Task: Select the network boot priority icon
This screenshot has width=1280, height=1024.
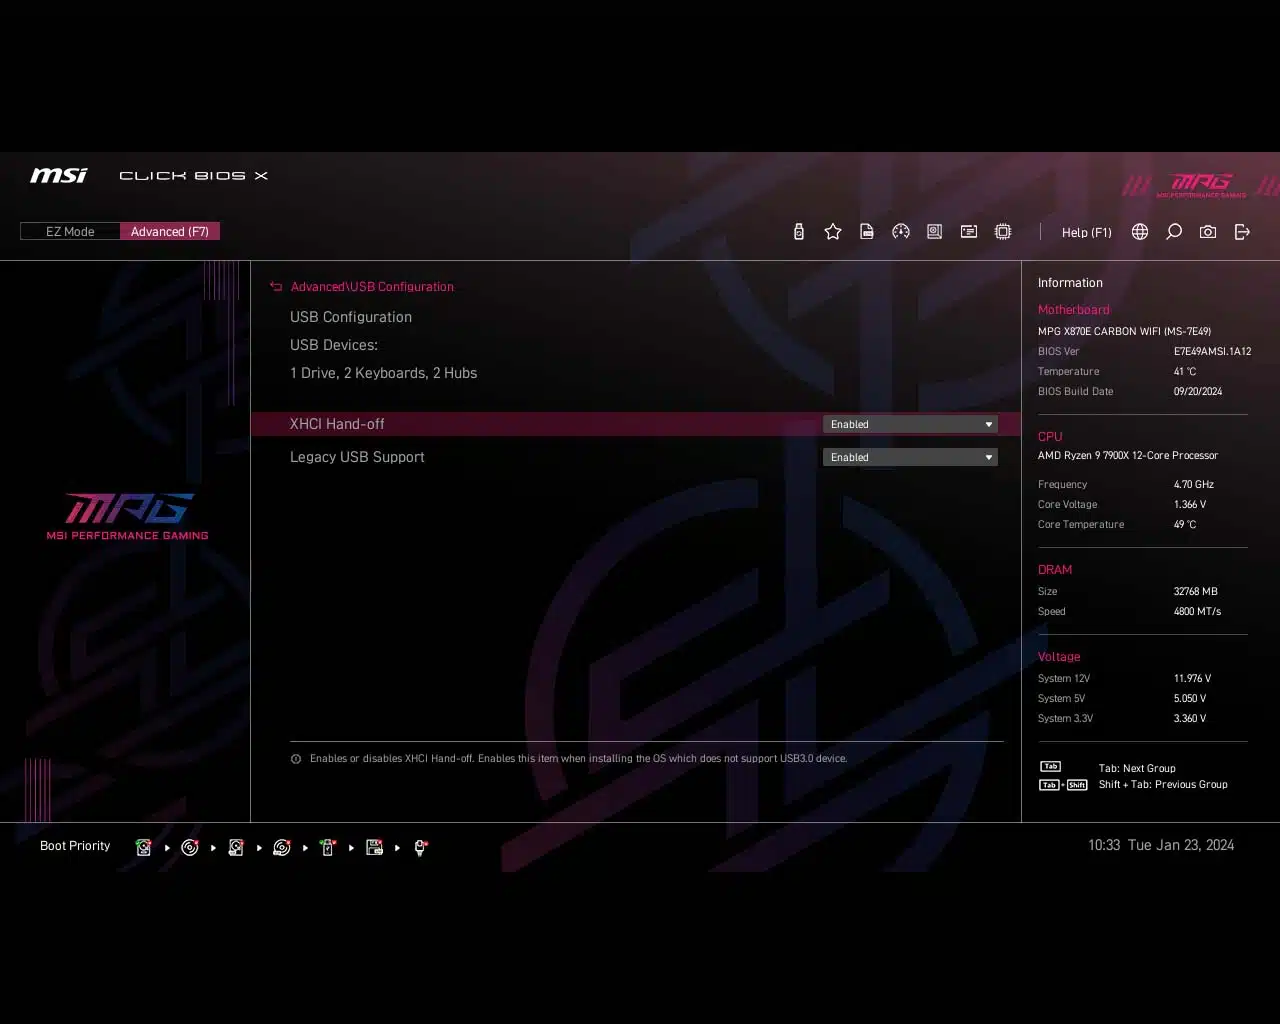Action: point(421,848)
